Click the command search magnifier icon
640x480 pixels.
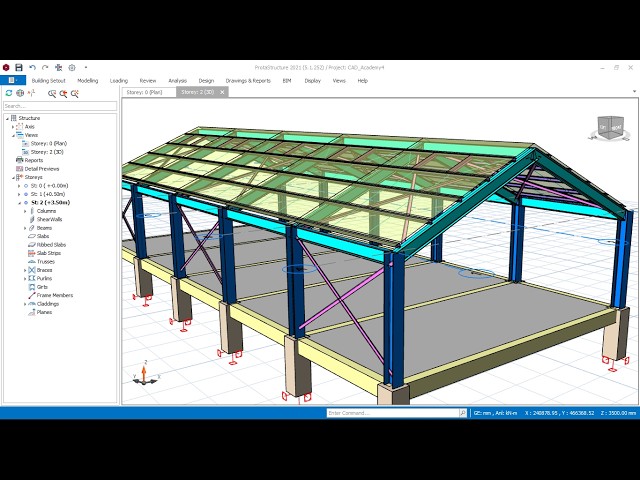[x=463, y=413]
